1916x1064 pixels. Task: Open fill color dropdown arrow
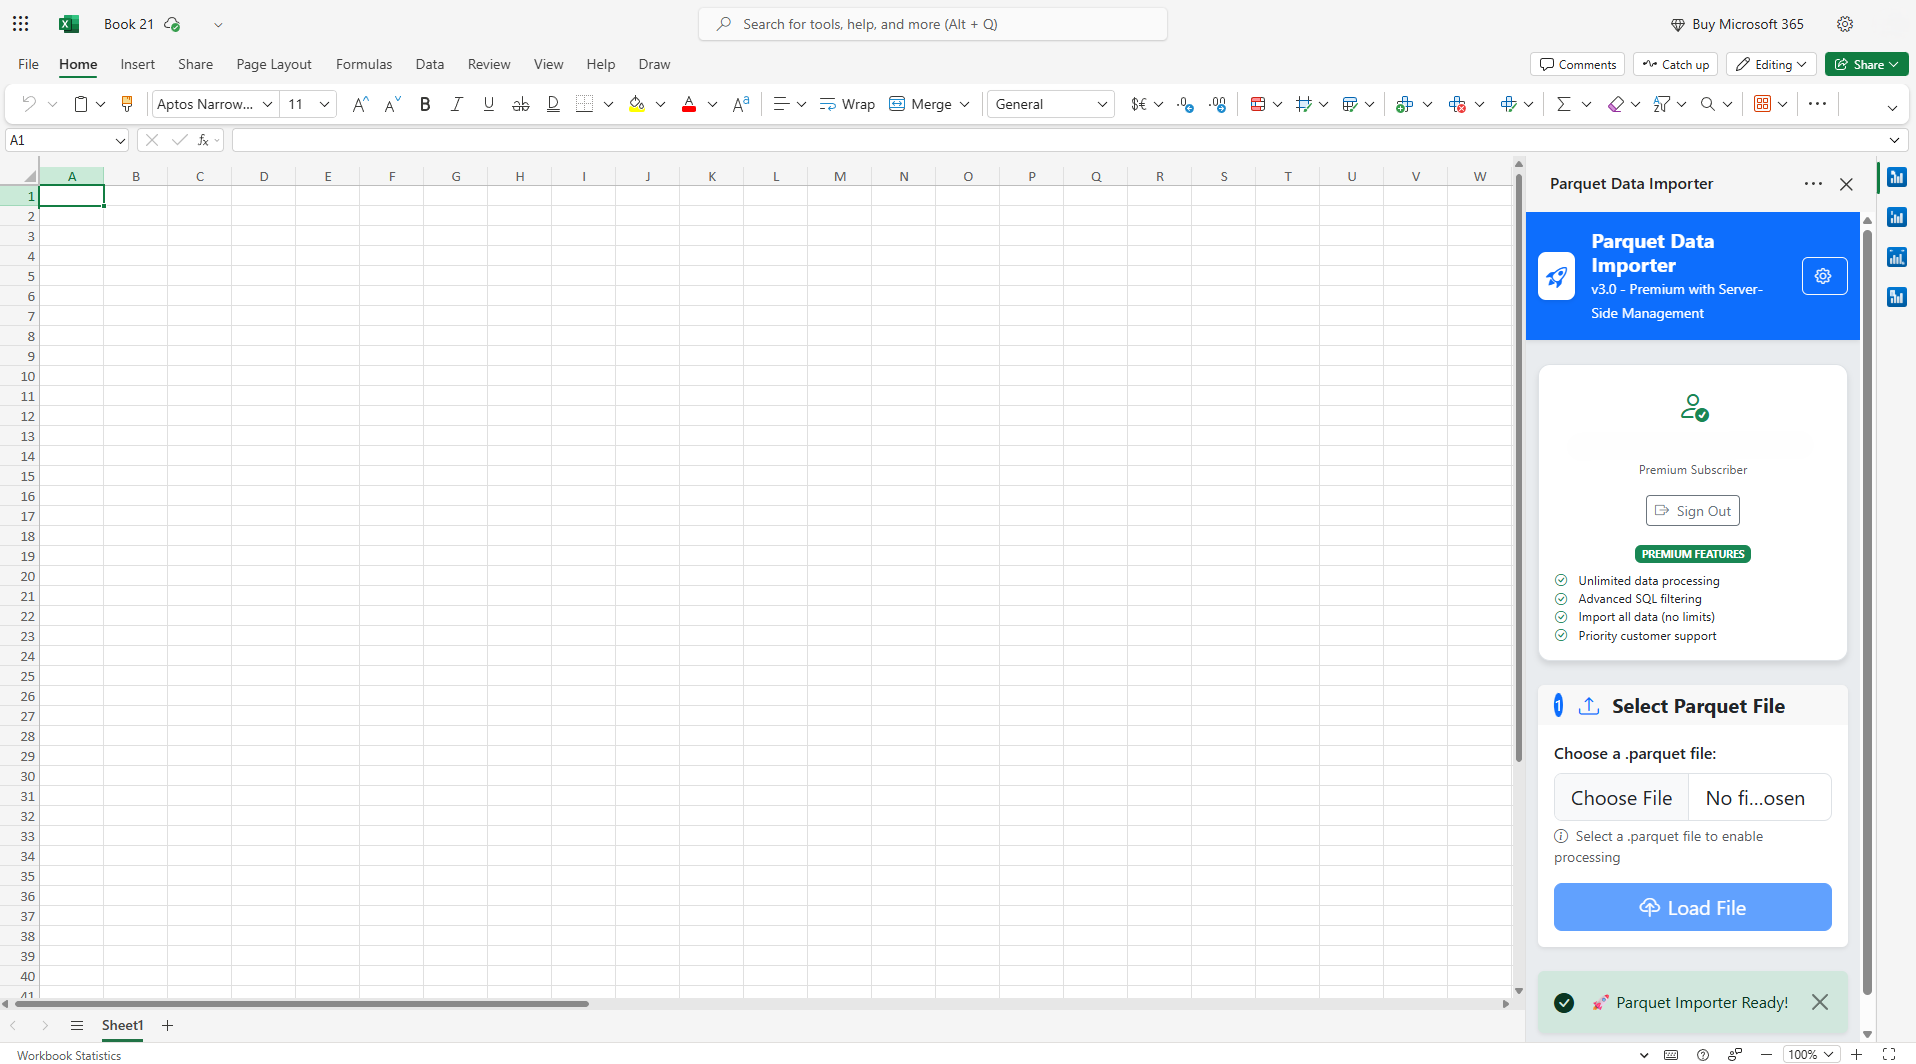pos(660,104)
